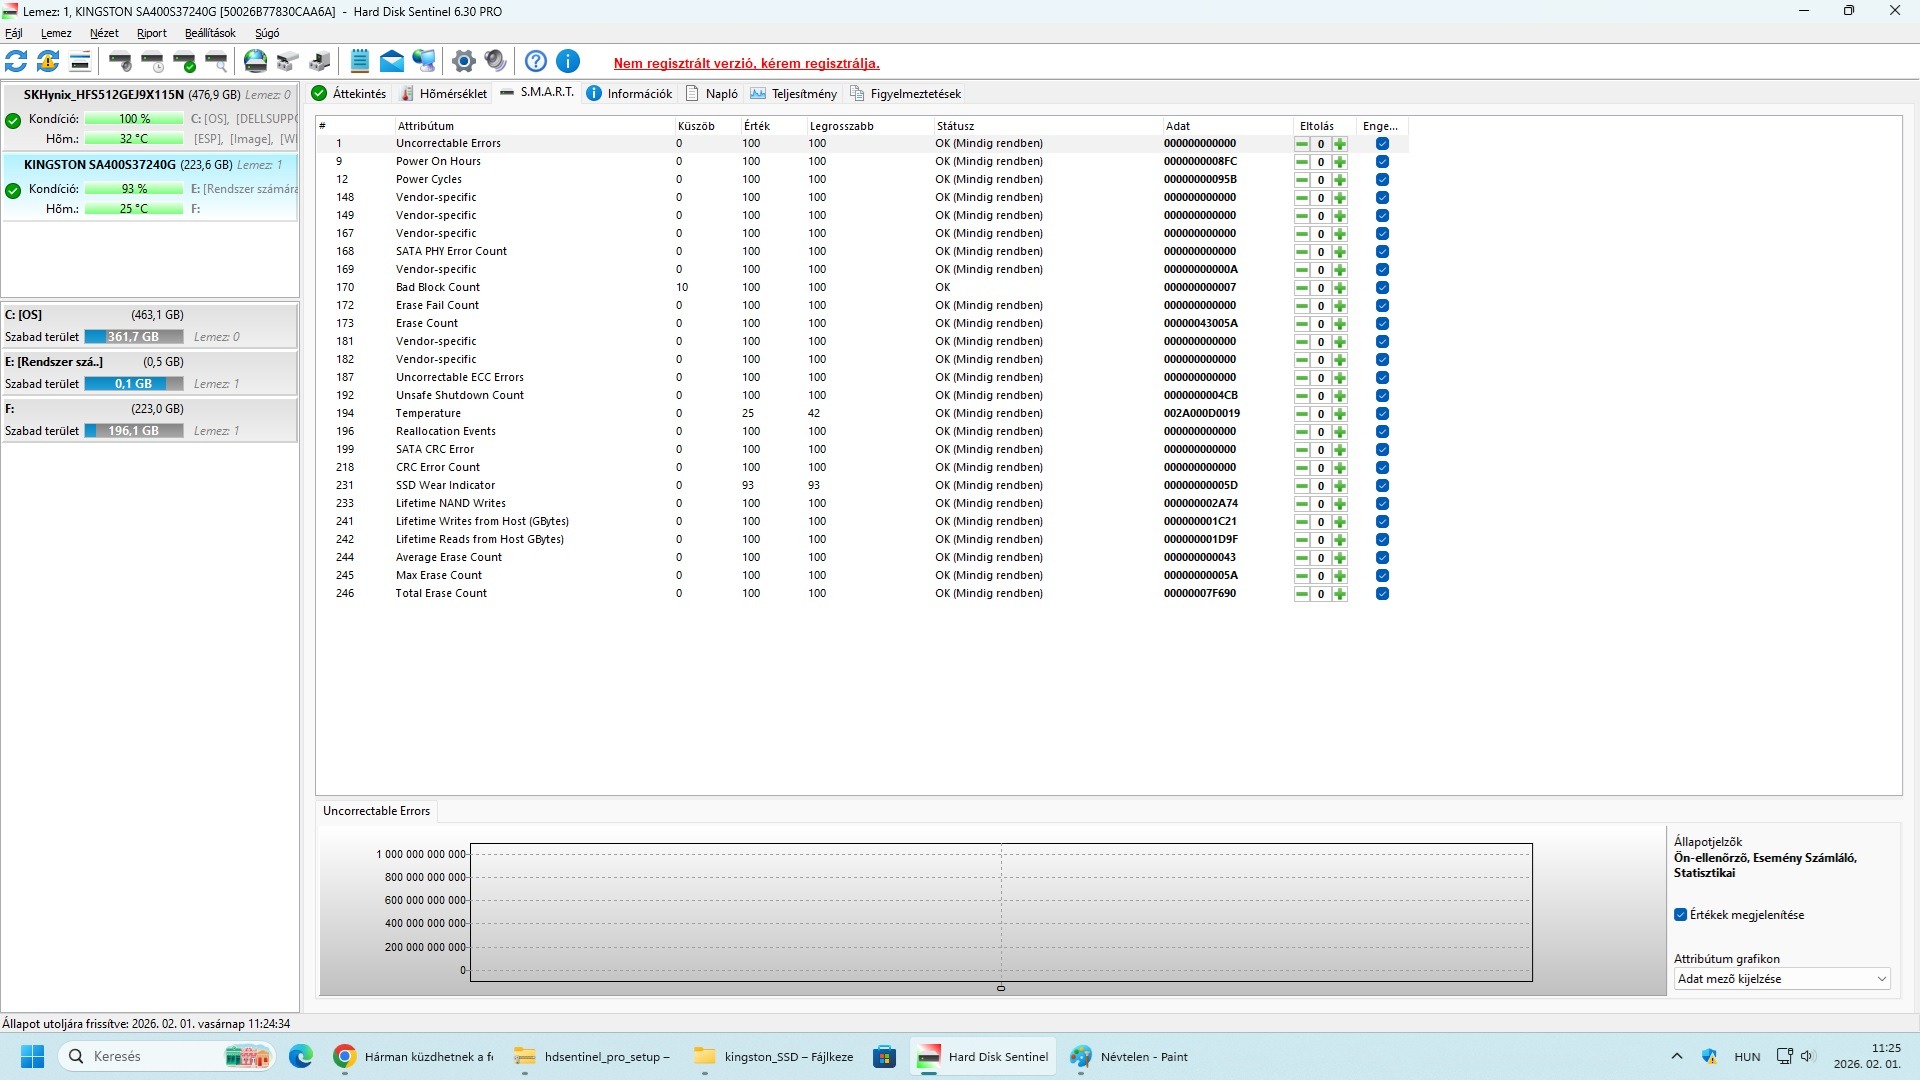Uncheck the Értékek megjelenítése checkbox
The height and width of the screenshot is (1080, 1920).
(1680, 915)
